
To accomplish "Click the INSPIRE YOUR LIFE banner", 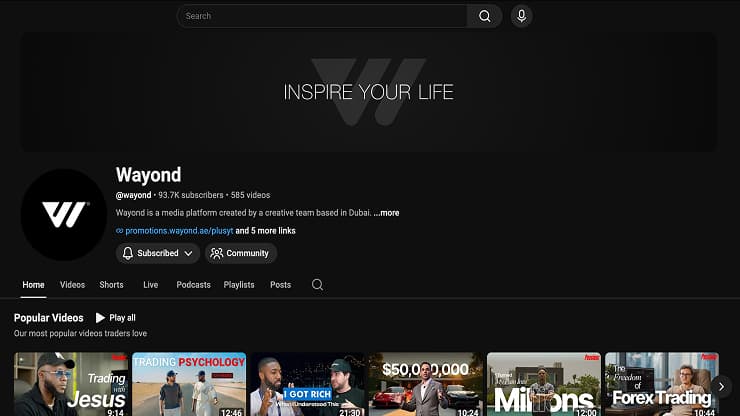I will click(x=368, y=92).
